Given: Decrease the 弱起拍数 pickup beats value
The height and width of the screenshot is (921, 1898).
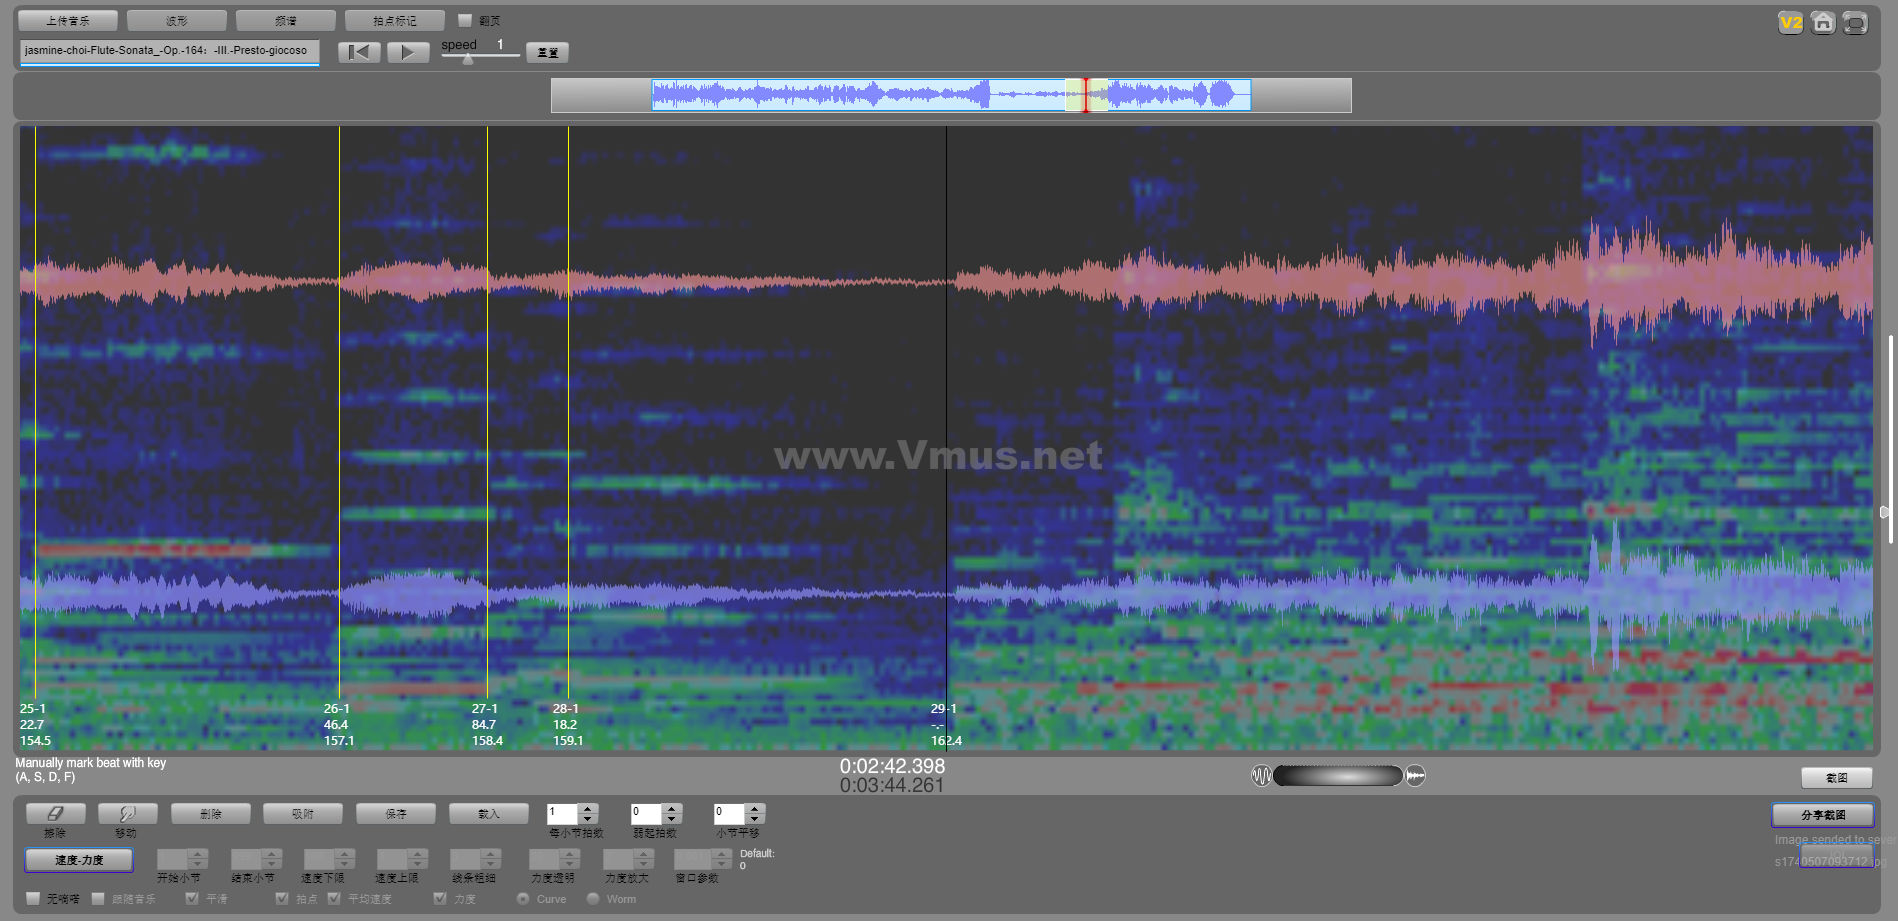Looking at the screenshot, I should pos(672,819).
